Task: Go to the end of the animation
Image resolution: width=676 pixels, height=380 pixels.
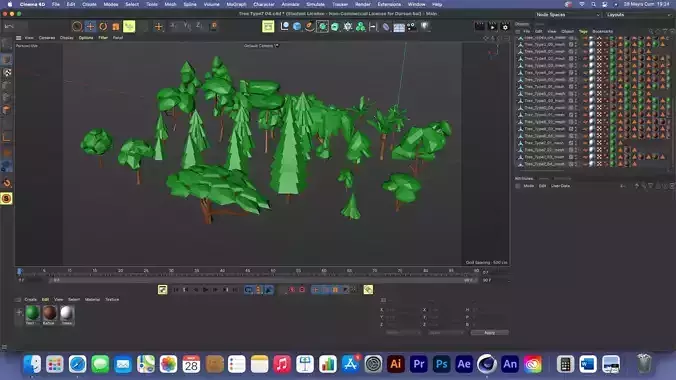Action: pos(235,290)
